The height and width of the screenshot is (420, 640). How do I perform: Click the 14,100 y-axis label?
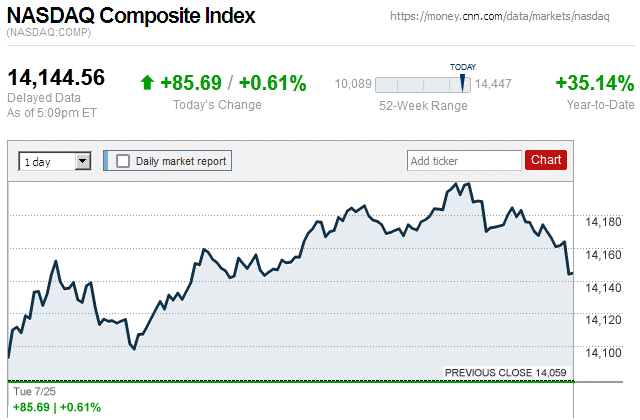click(601, 352)
